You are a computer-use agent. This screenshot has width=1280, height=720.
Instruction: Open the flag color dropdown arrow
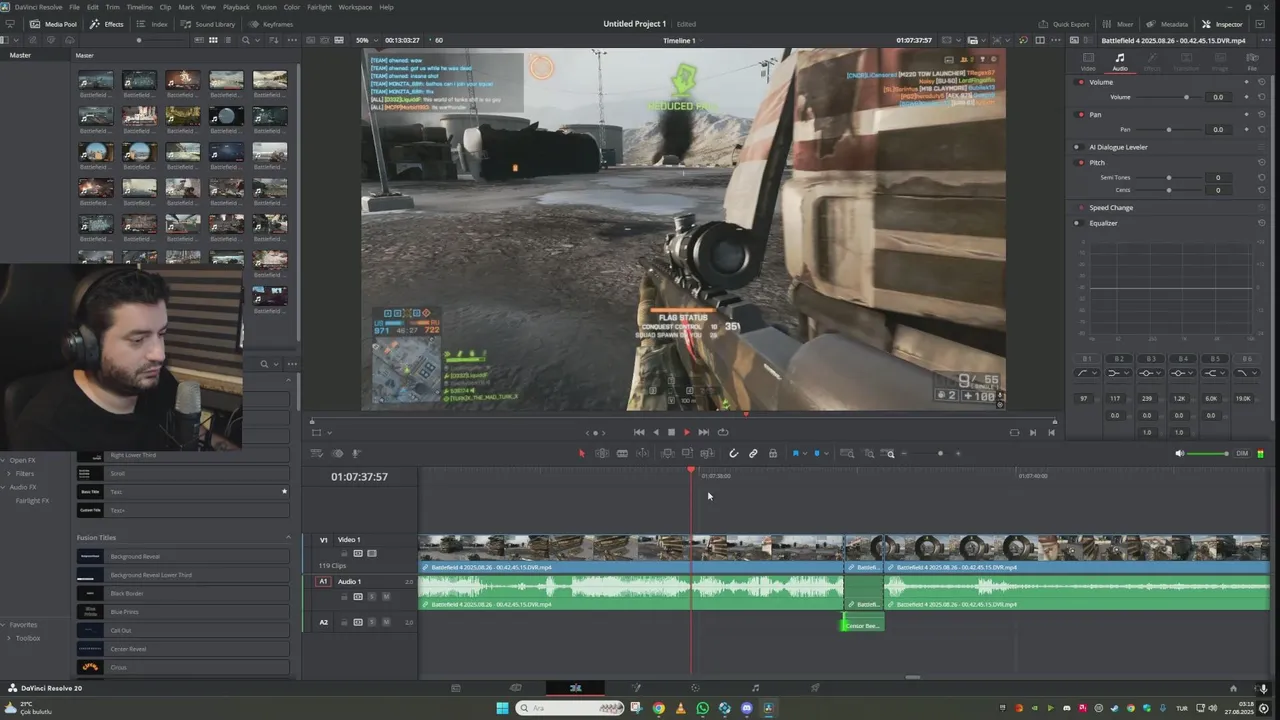coord(805,453)
